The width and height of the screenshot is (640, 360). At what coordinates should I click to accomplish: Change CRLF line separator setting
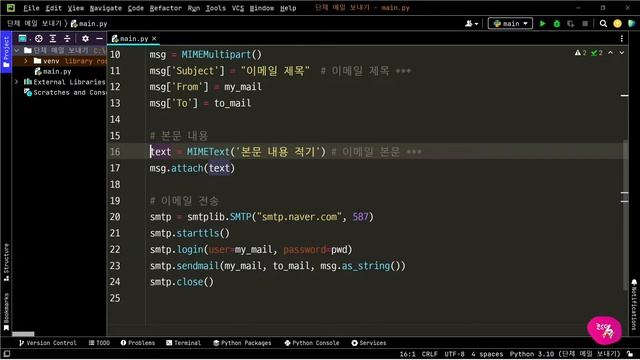429,354
